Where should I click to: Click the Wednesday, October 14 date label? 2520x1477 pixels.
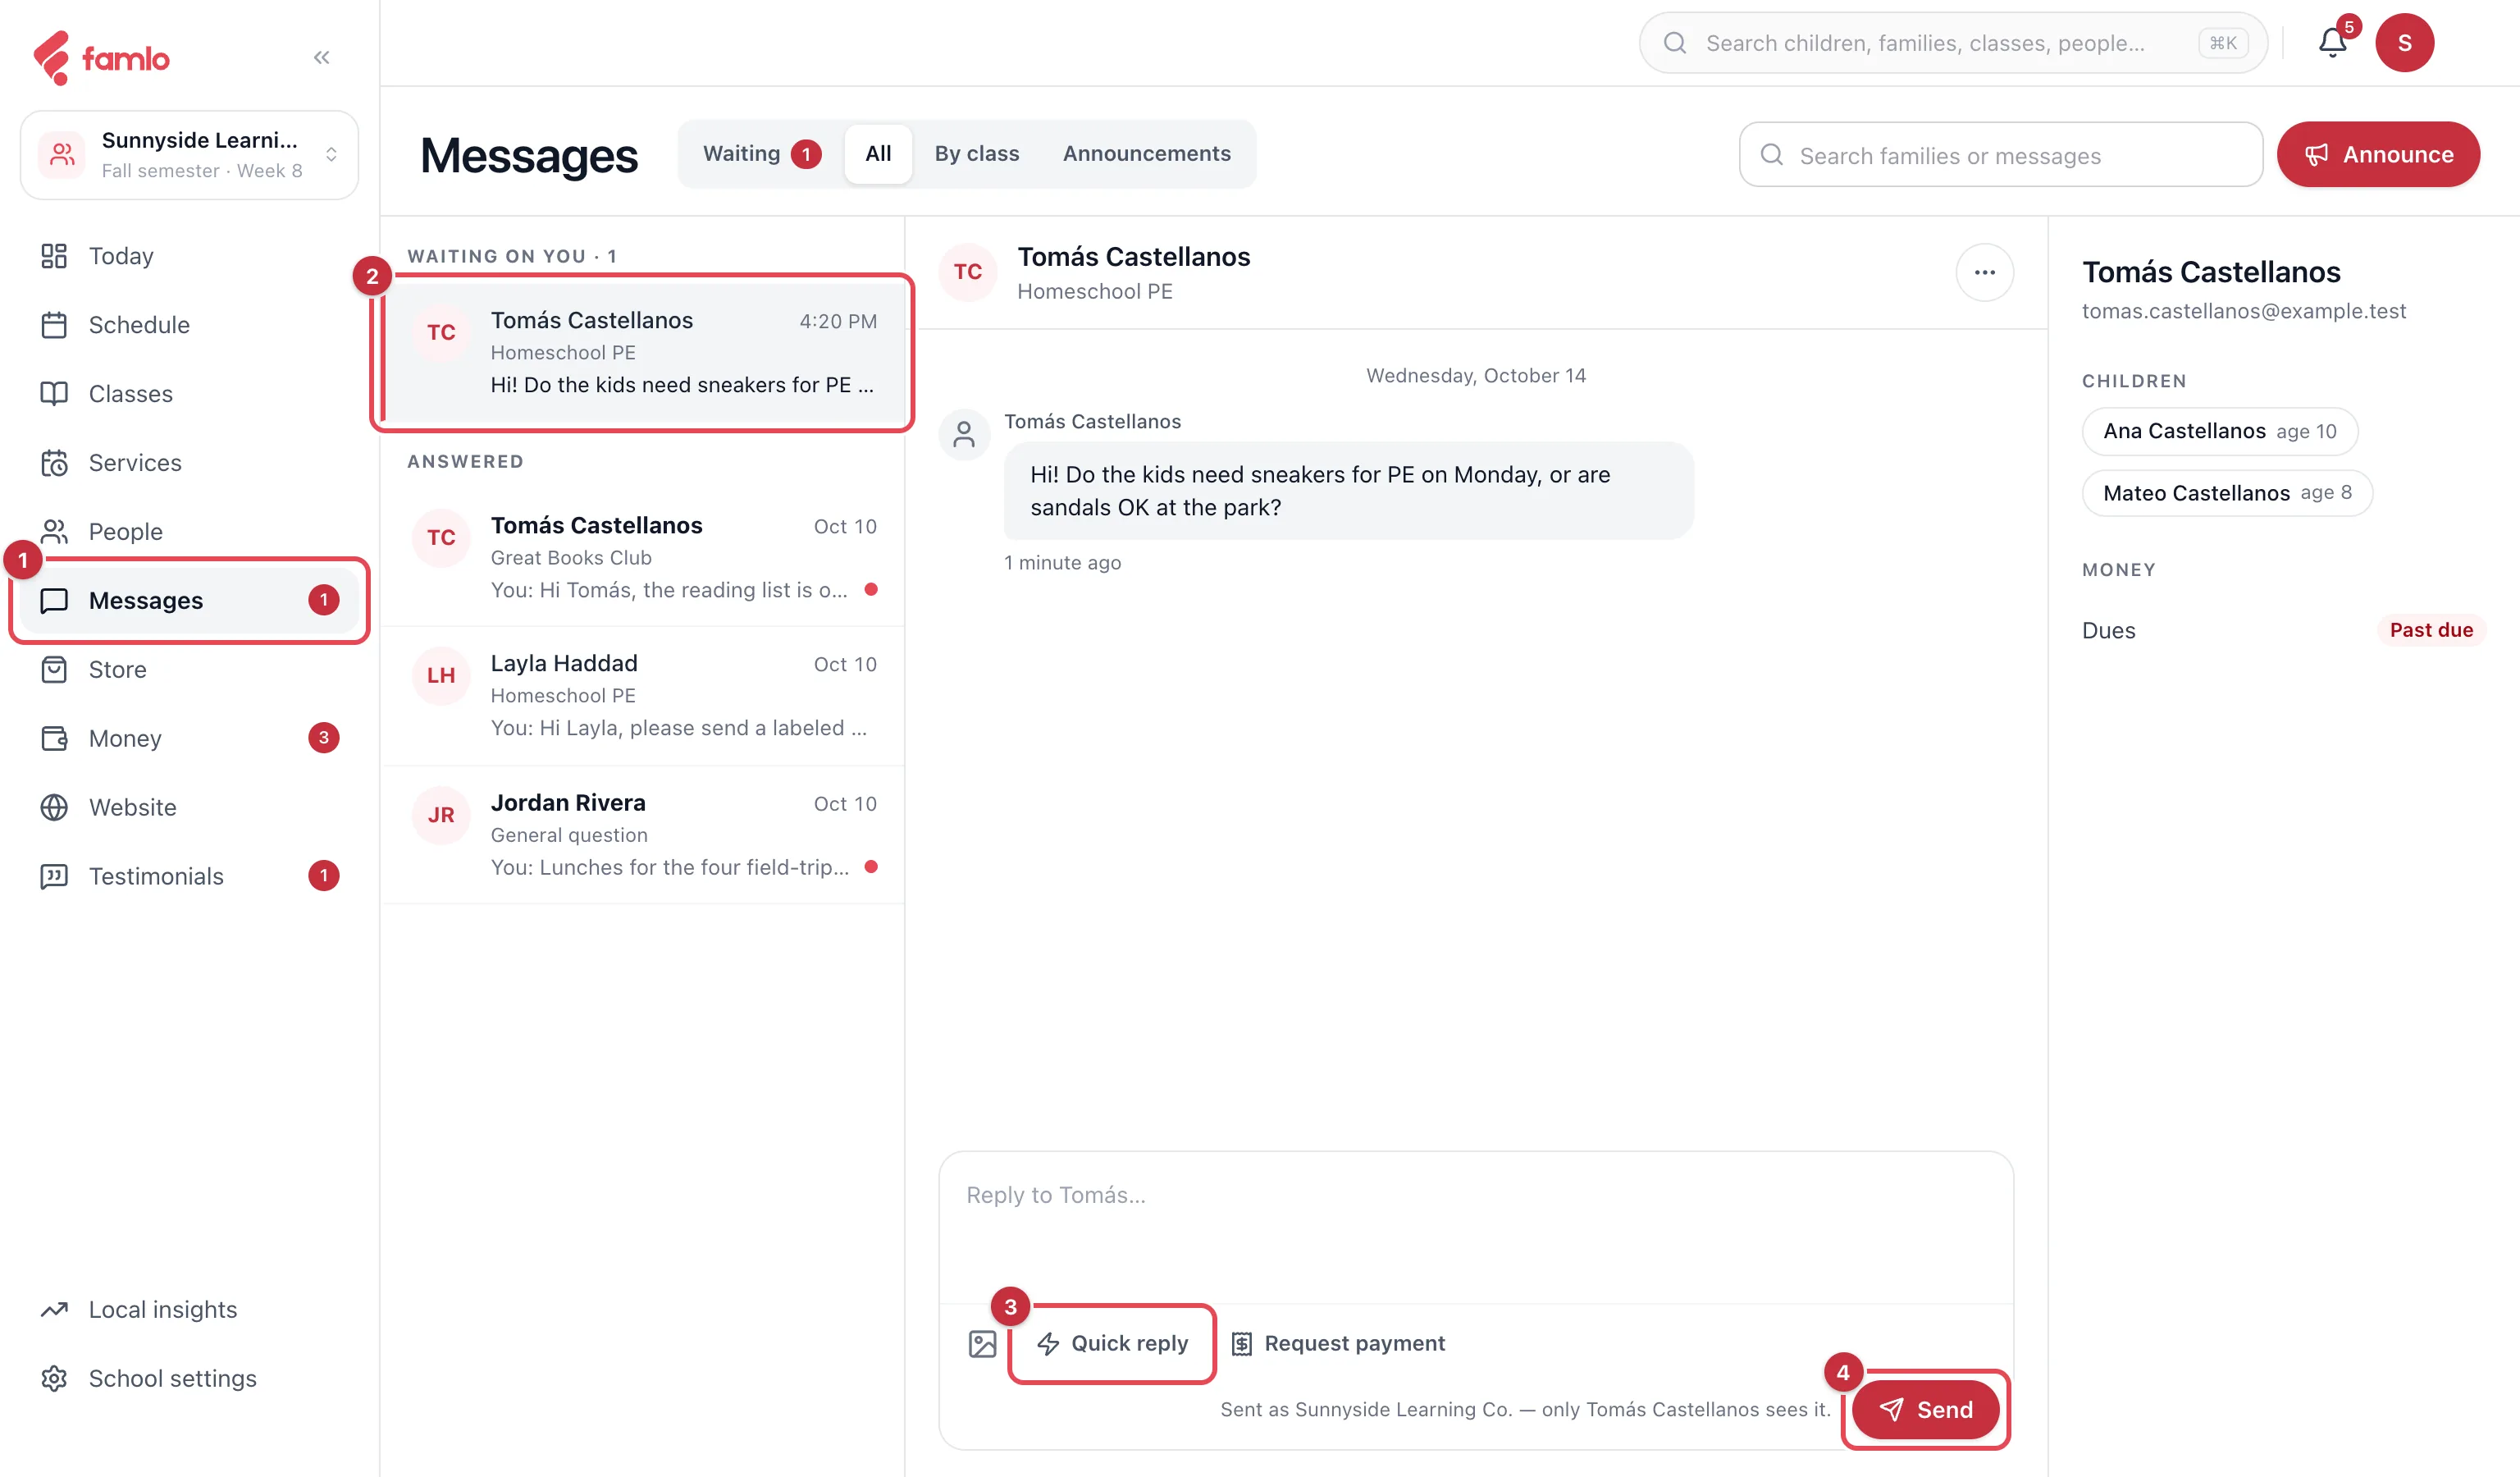[1475, 376]
